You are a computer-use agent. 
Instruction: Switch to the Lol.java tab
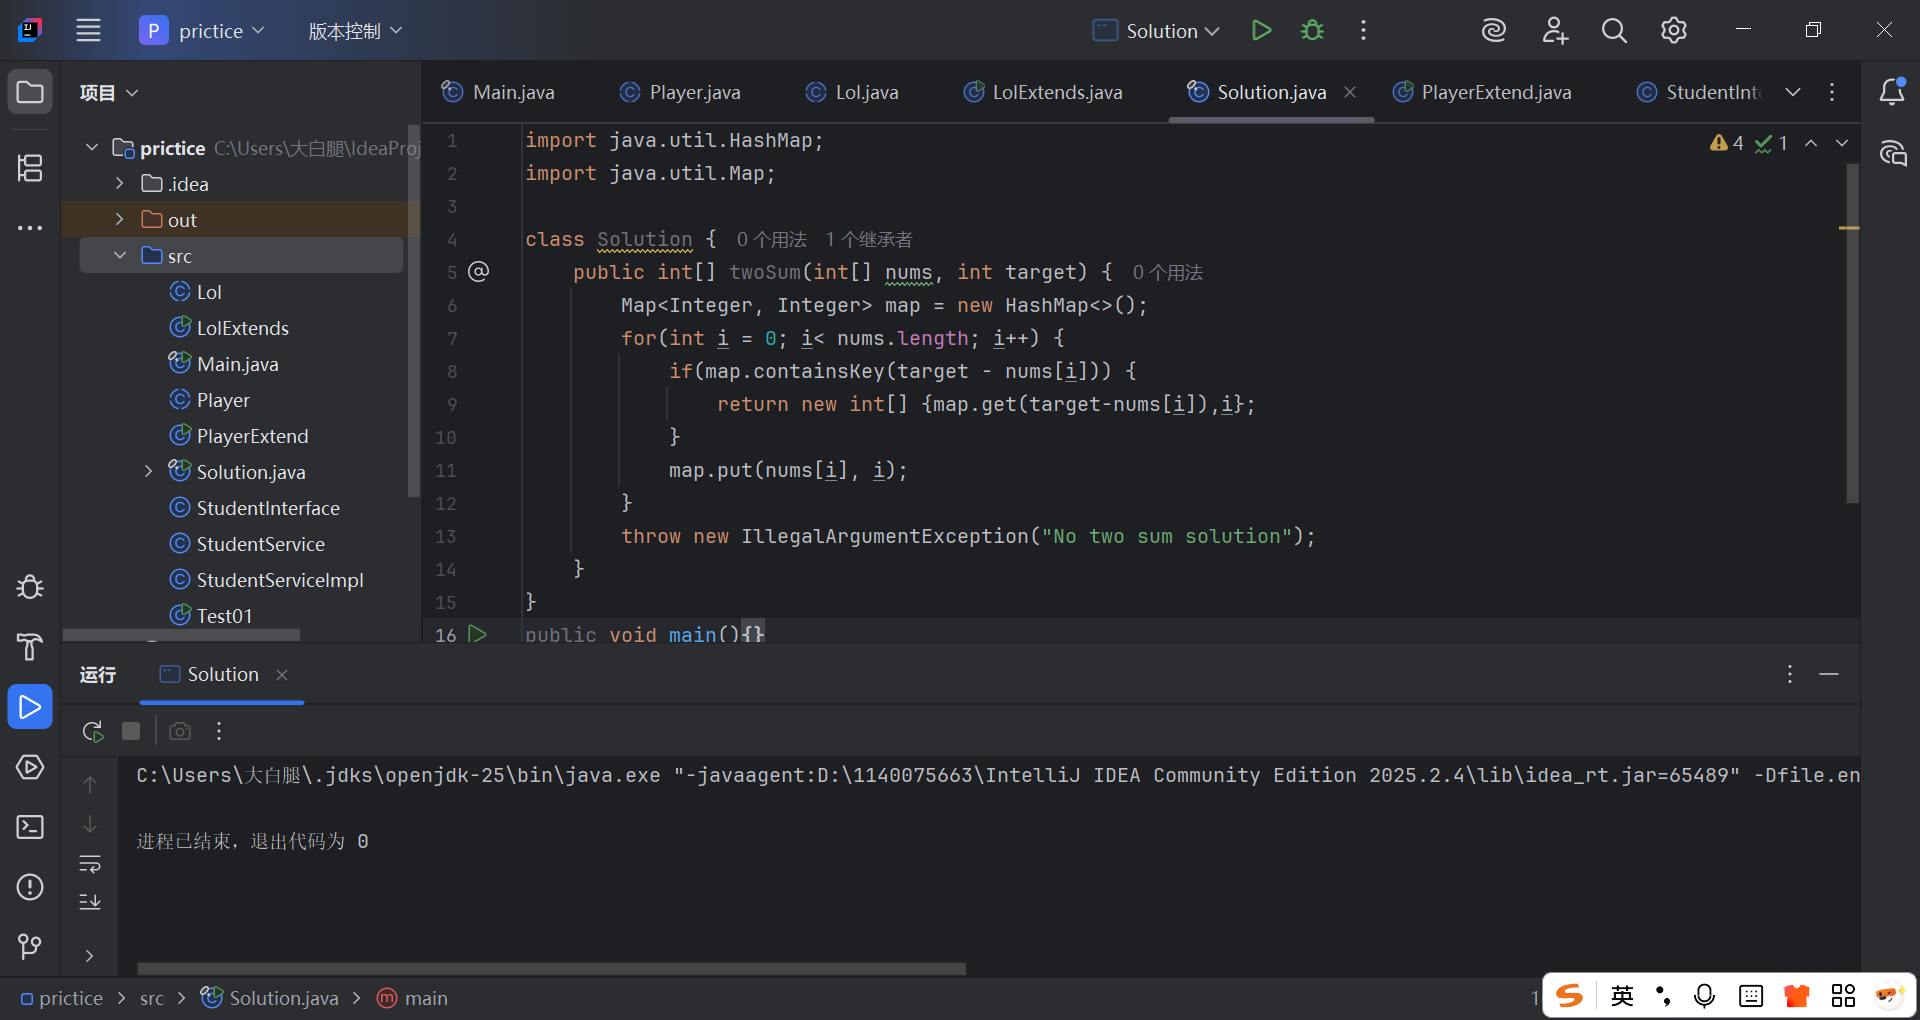[852, 92]
